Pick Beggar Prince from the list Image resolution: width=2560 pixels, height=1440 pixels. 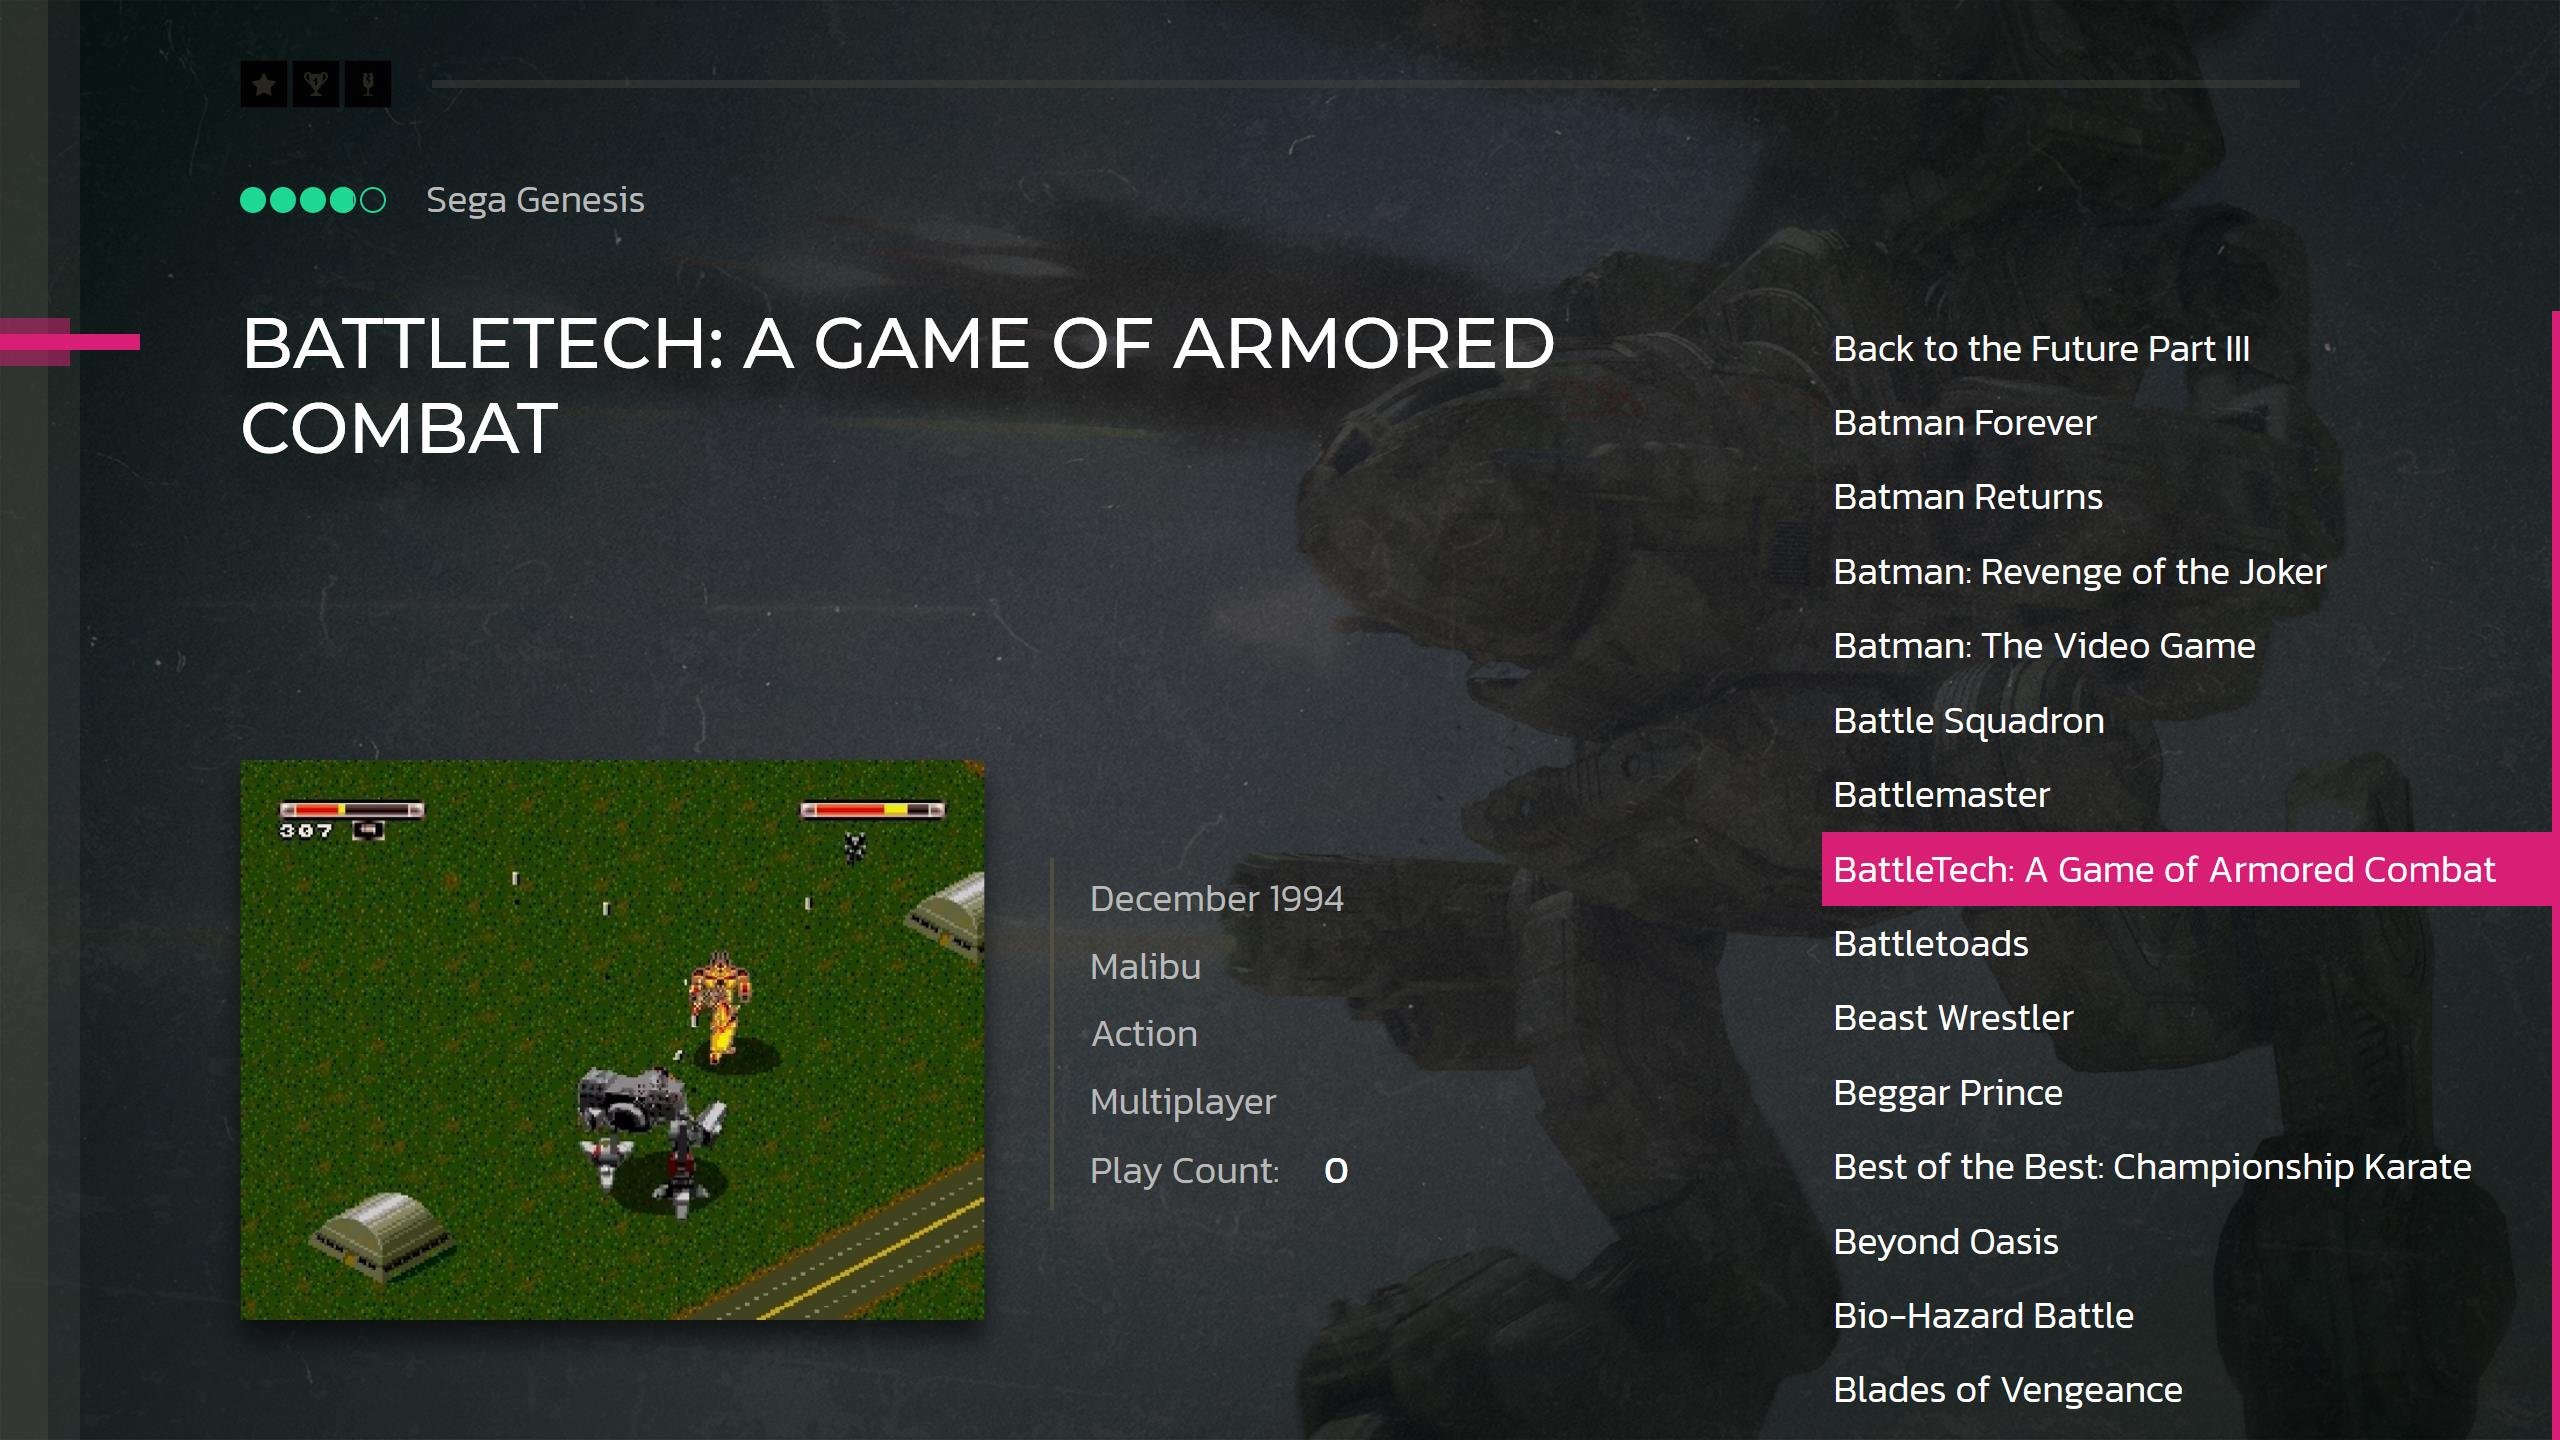click(1947, 1093)
